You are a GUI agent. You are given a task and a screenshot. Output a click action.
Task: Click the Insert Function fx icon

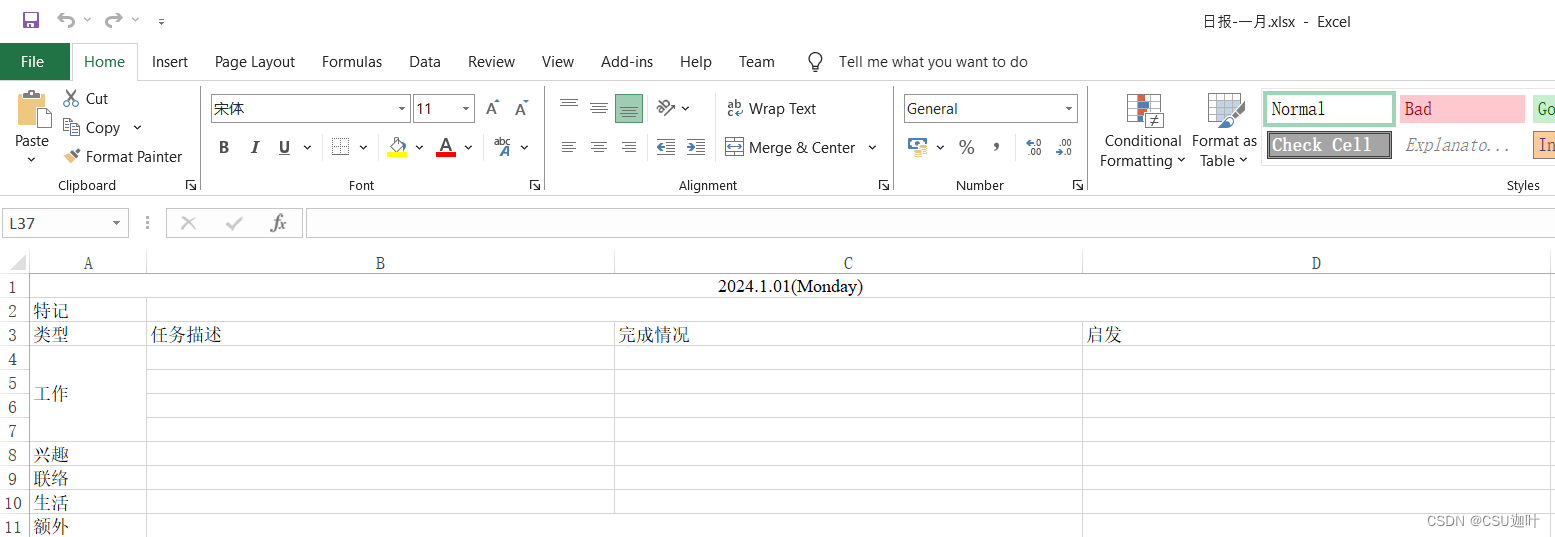[x=279, y=223]
